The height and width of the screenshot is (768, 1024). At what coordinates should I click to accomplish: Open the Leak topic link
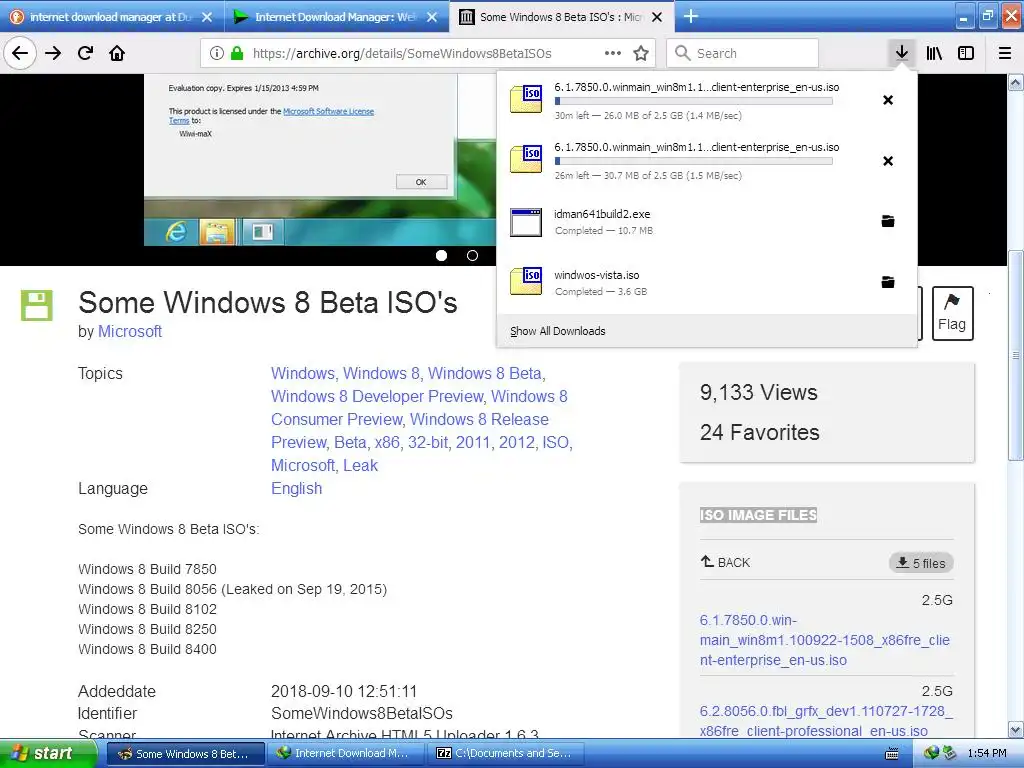point(360,466)
